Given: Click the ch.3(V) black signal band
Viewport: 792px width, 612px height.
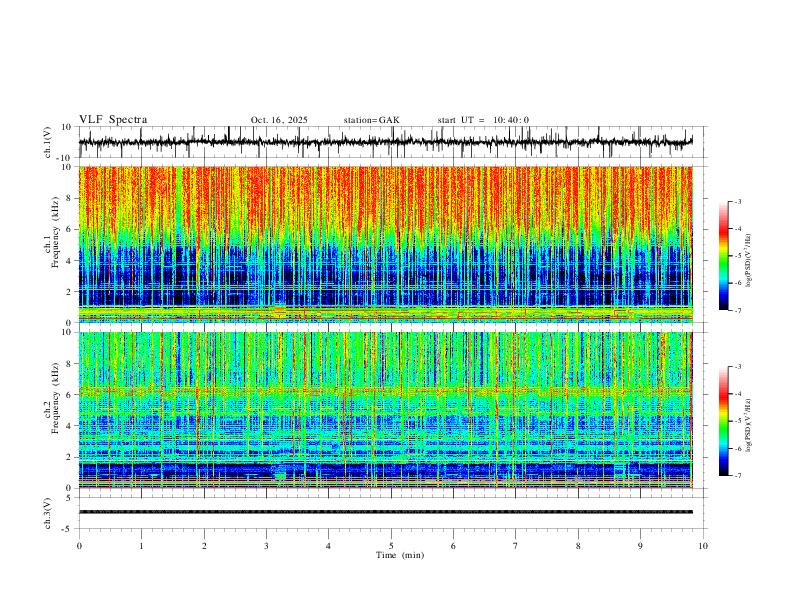Looking at the screenshot, I should (x=386, y=512).
